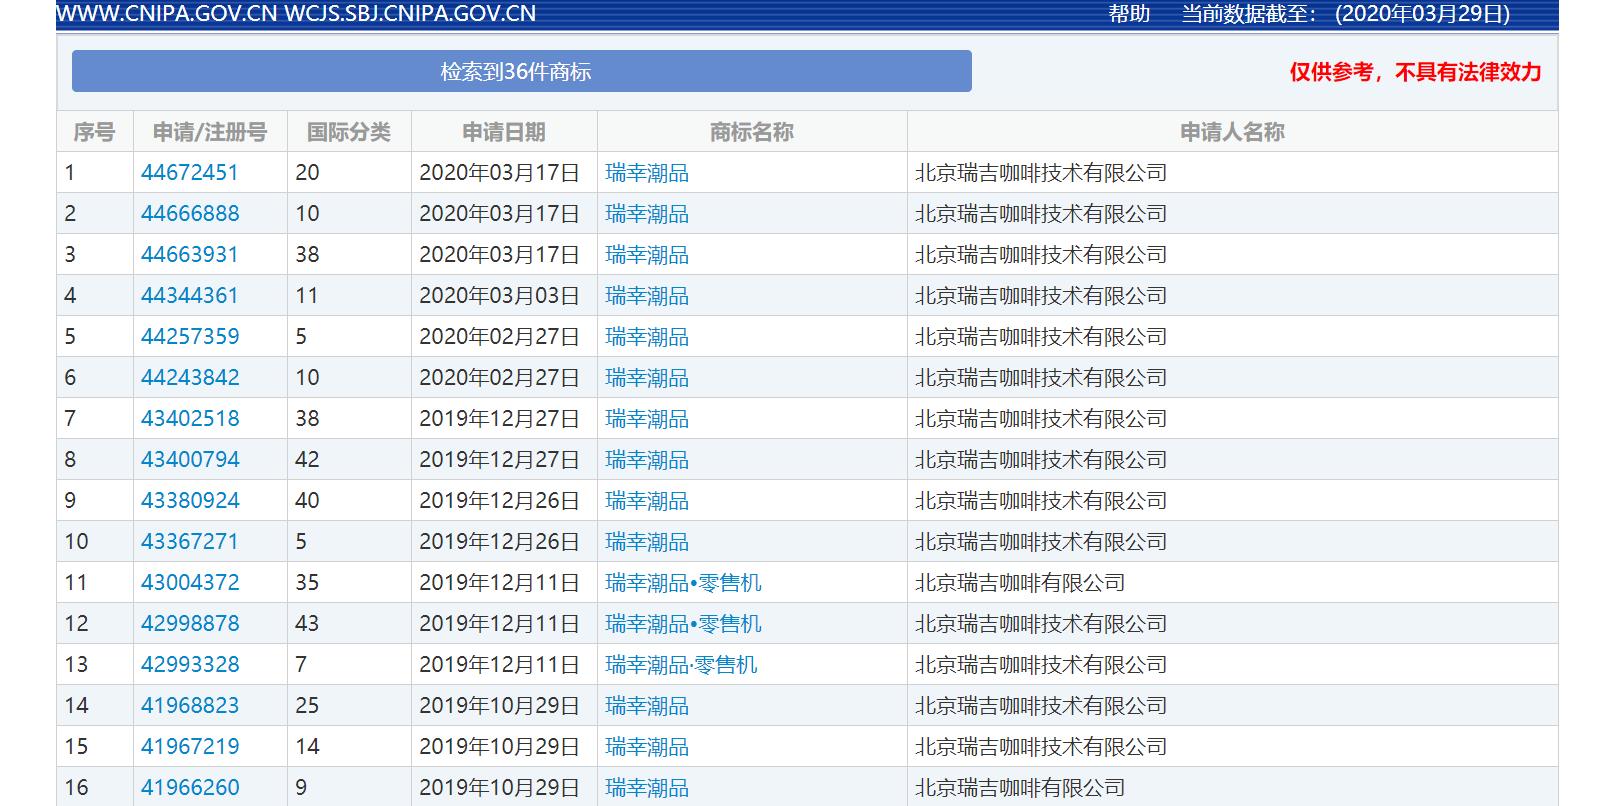Select registration number 44257359
Image resolution: width=1615 pixels, height=806 pixels.
coord(190,337)
